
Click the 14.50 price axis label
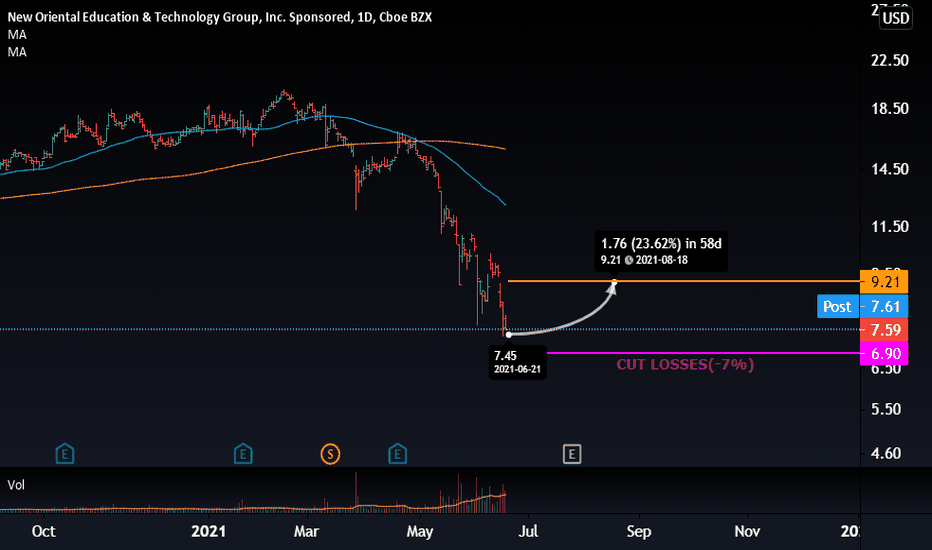[889, 169]
